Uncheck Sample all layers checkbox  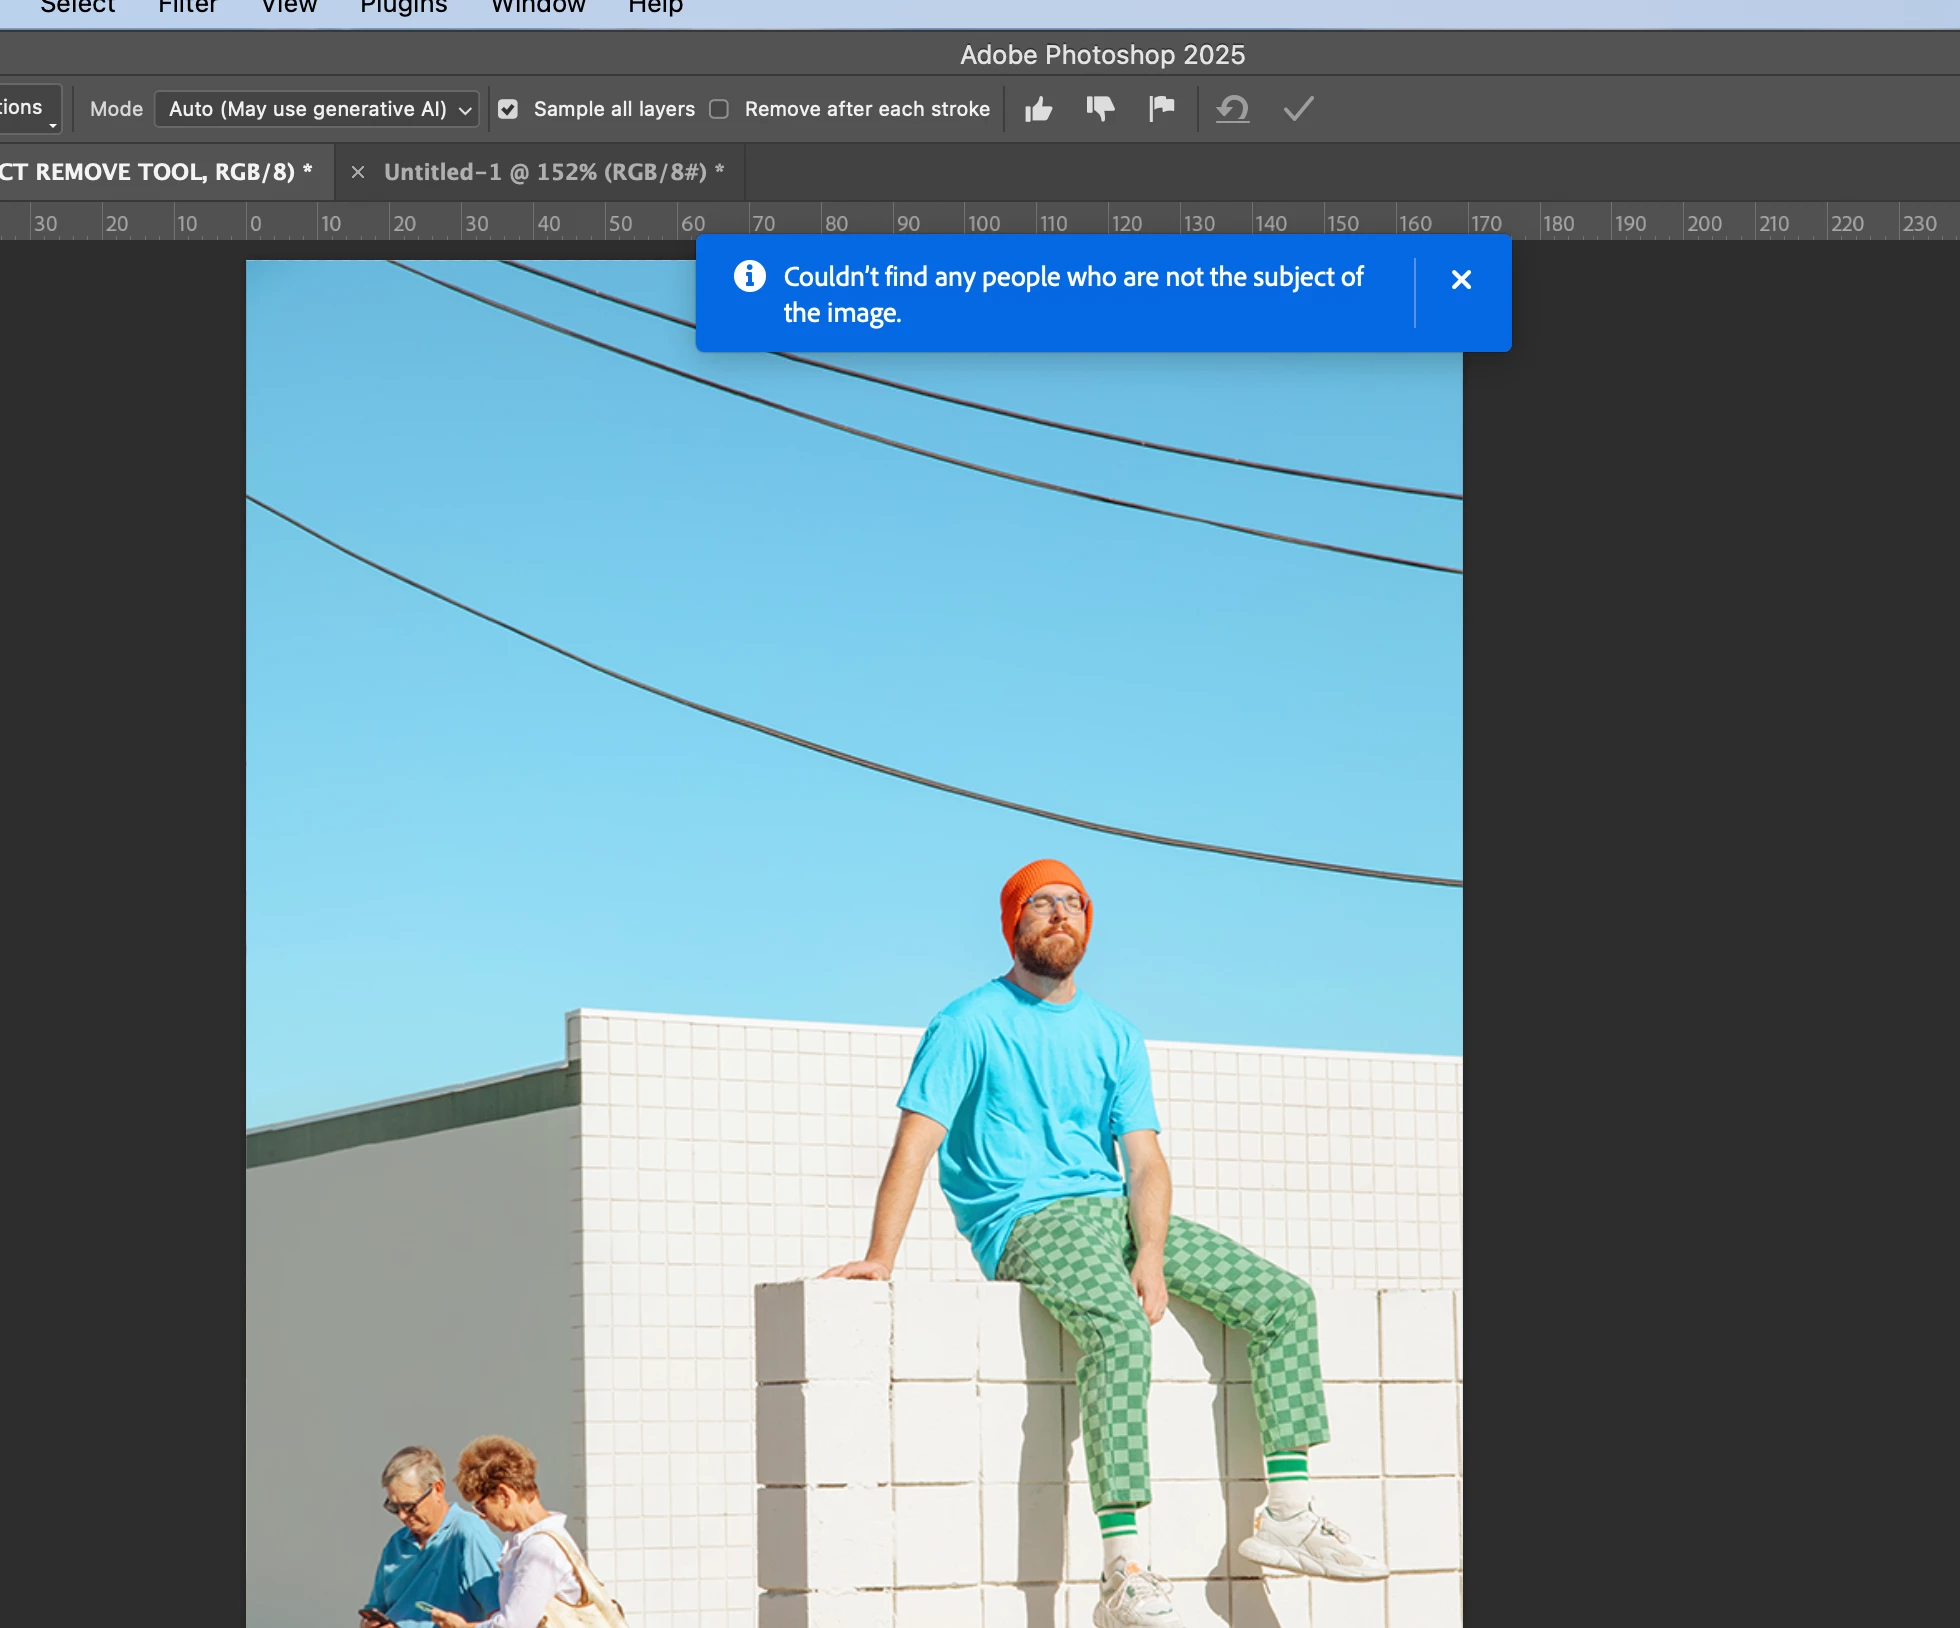click(508, 109)
